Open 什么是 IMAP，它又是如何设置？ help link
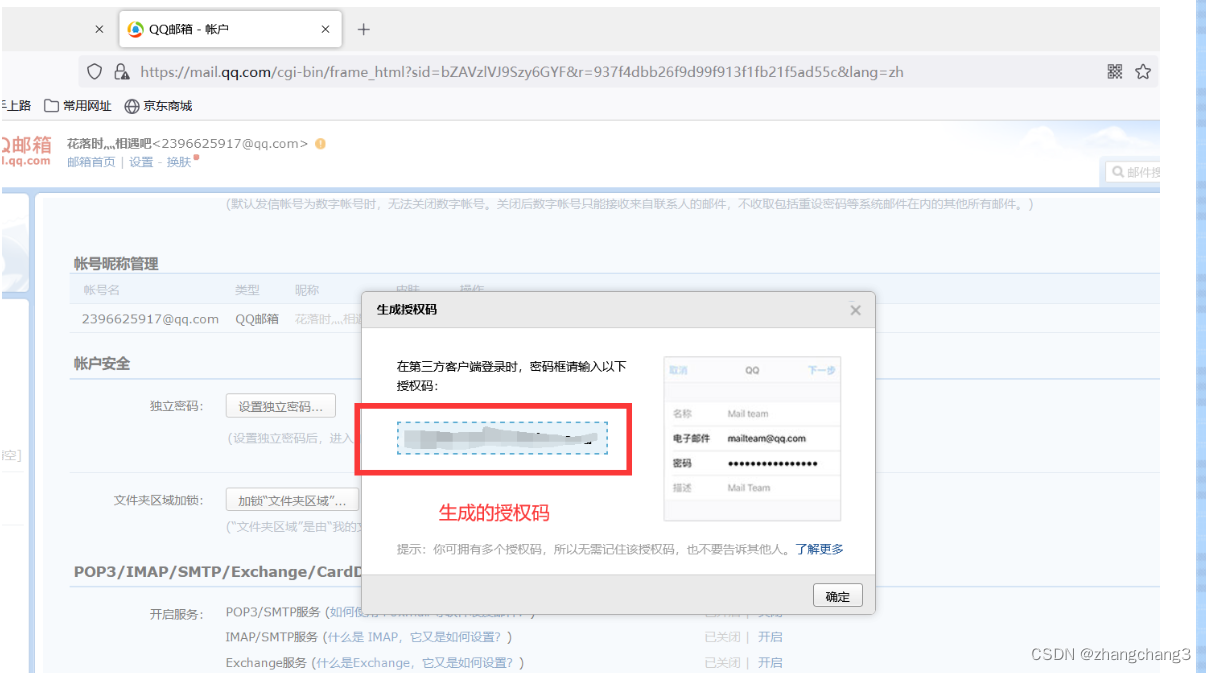Viewport: 1206px width, 673px height. tap(415, 637)
